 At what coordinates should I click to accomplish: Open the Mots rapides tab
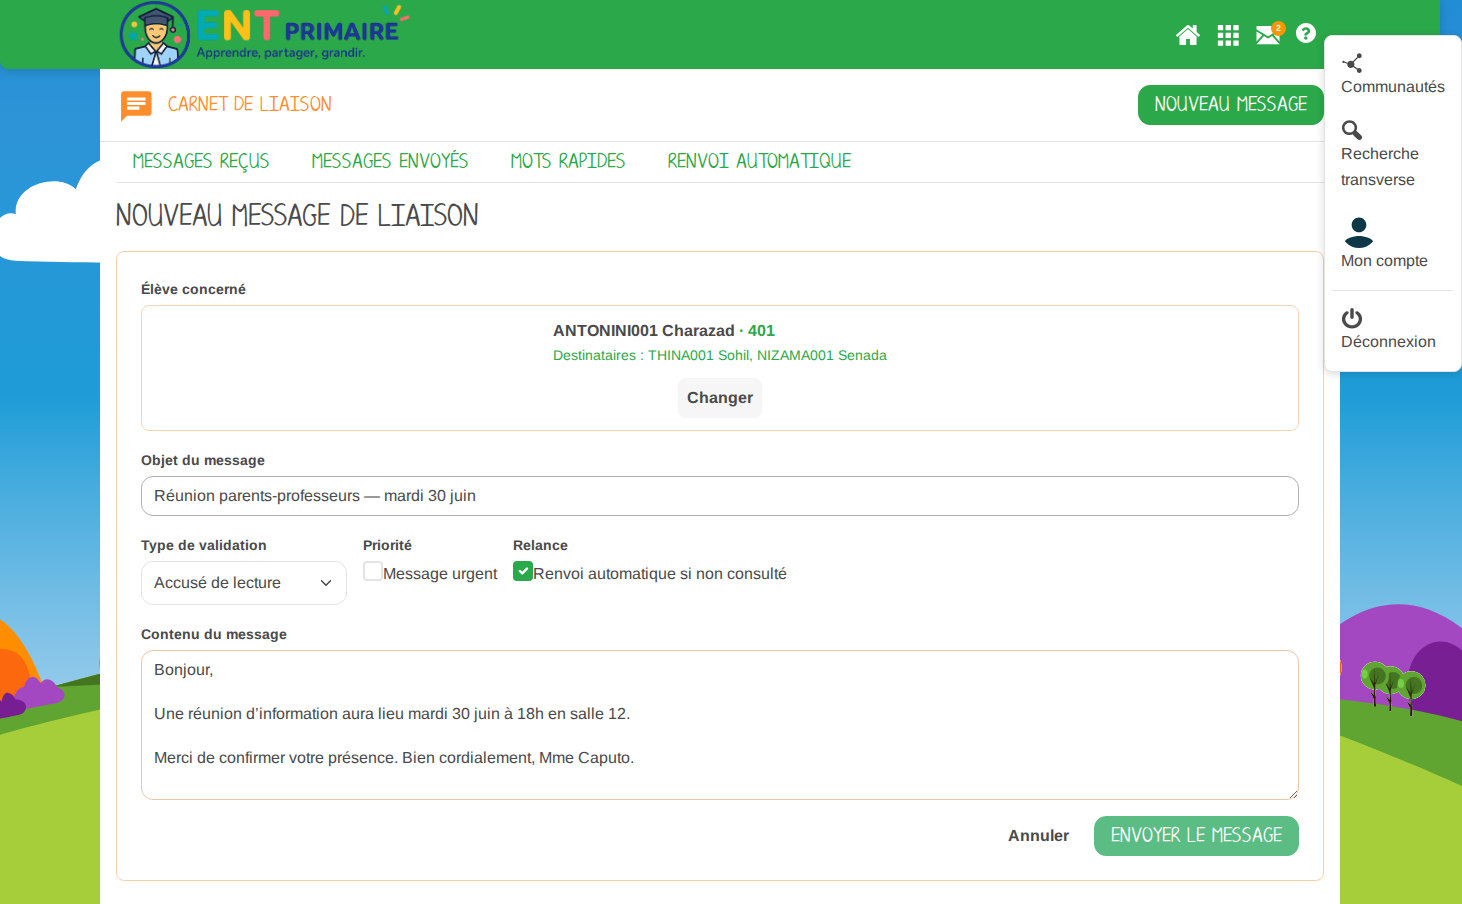568,161
